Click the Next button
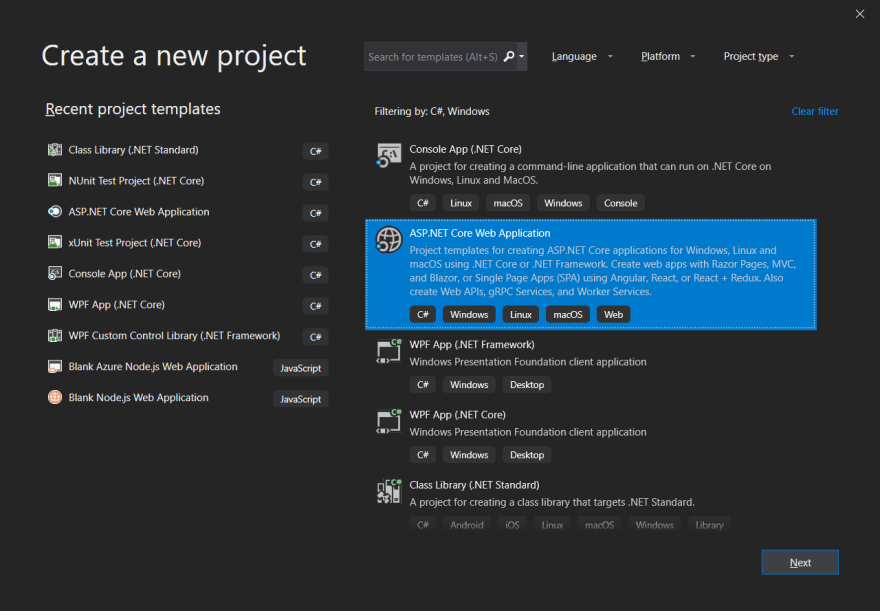 click(800, 562)
